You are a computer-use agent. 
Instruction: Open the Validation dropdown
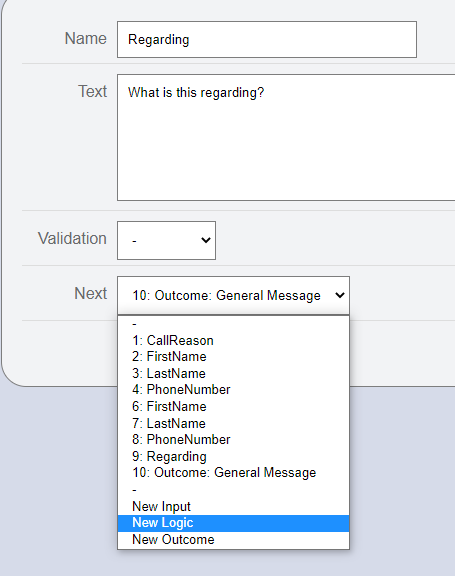[x=166, y=240]
